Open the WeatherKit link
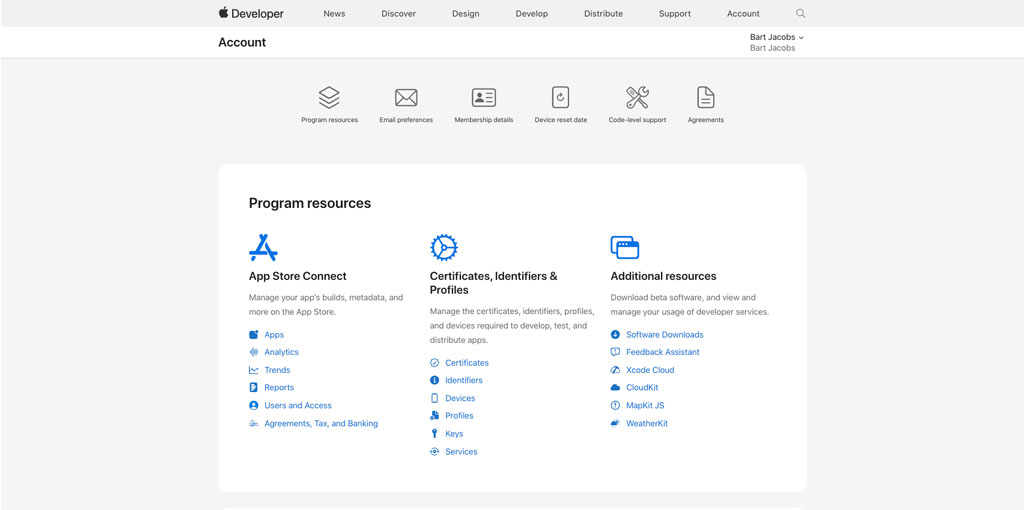Viewport: 1024px width, 510px height. point(647,423)
